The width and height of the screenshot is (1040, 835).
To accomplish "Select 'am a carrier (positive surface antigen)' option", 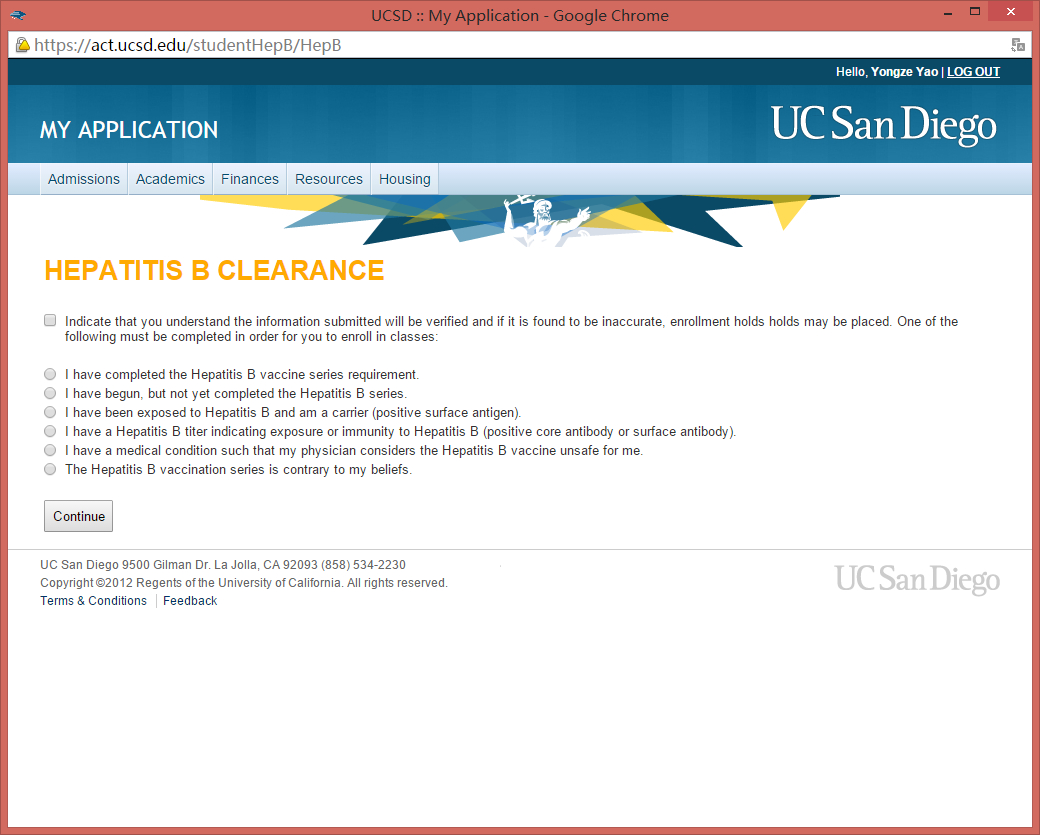I will [50, 413].
